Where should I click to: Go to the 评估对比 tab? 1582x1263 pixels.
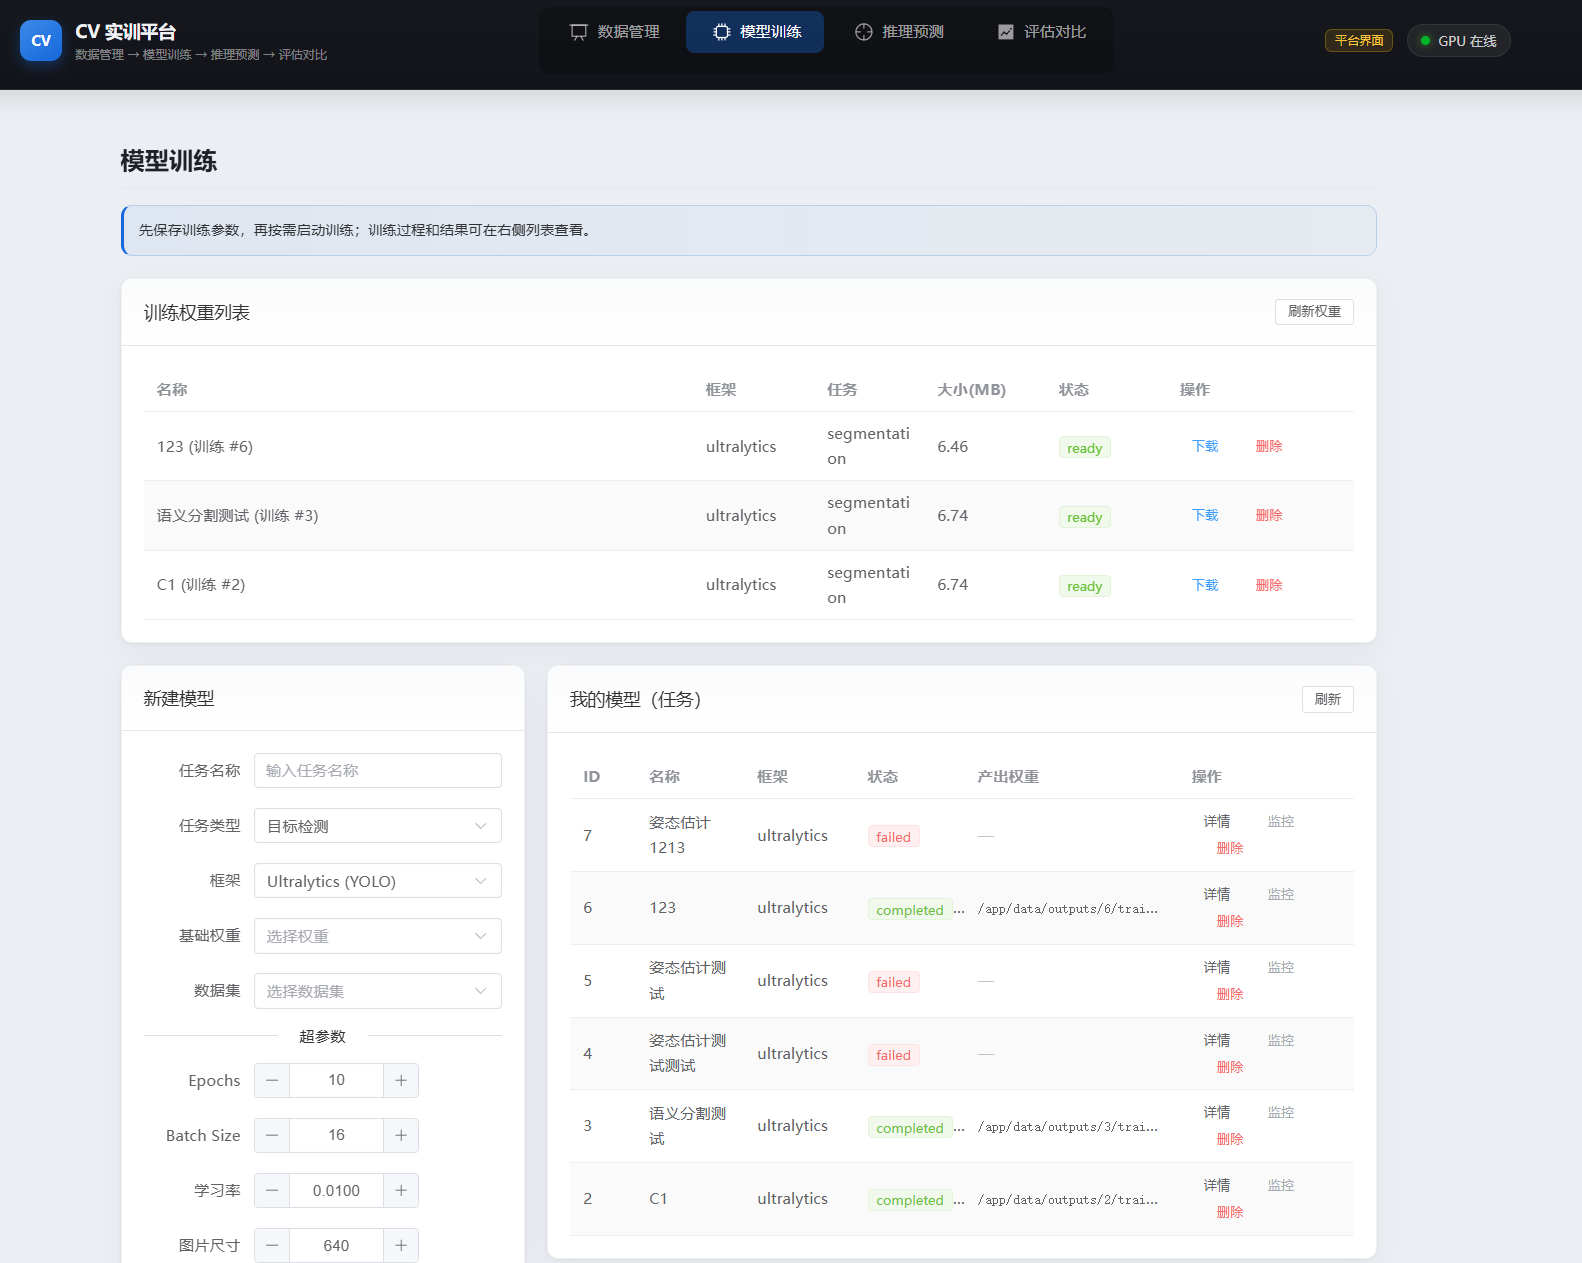[1041, 32]
